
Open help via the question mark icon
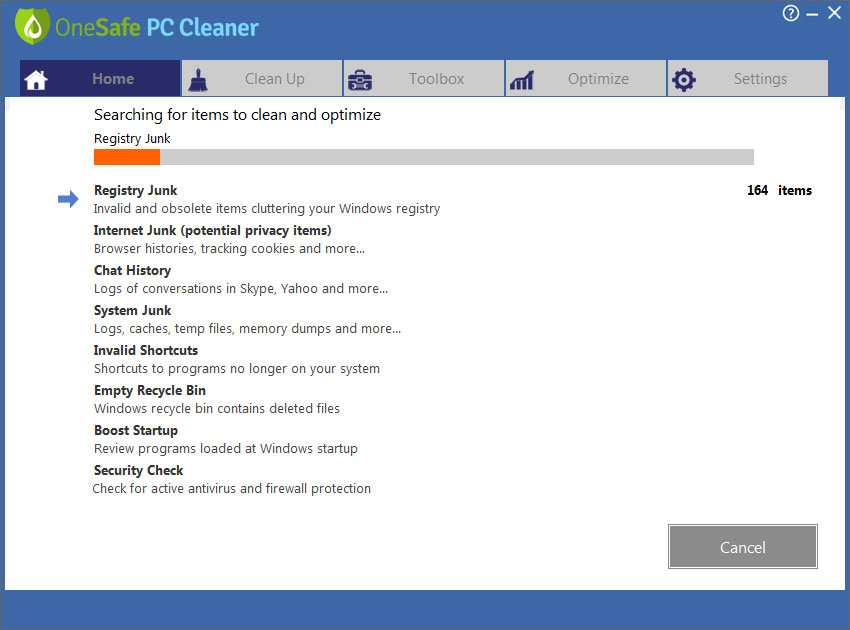791,13
